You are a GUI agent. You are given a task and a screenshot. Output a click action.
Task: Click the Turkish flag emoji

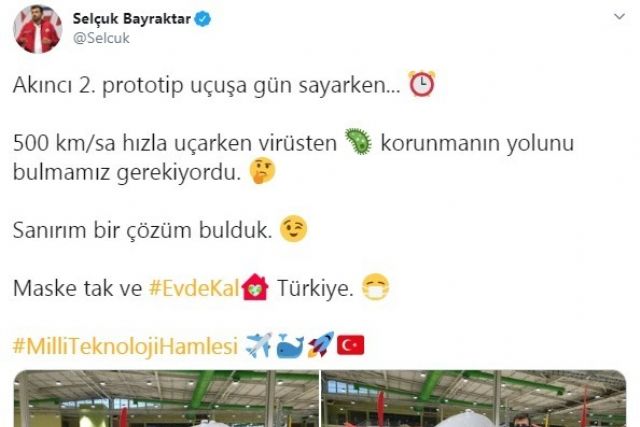(x=351, y=346)
